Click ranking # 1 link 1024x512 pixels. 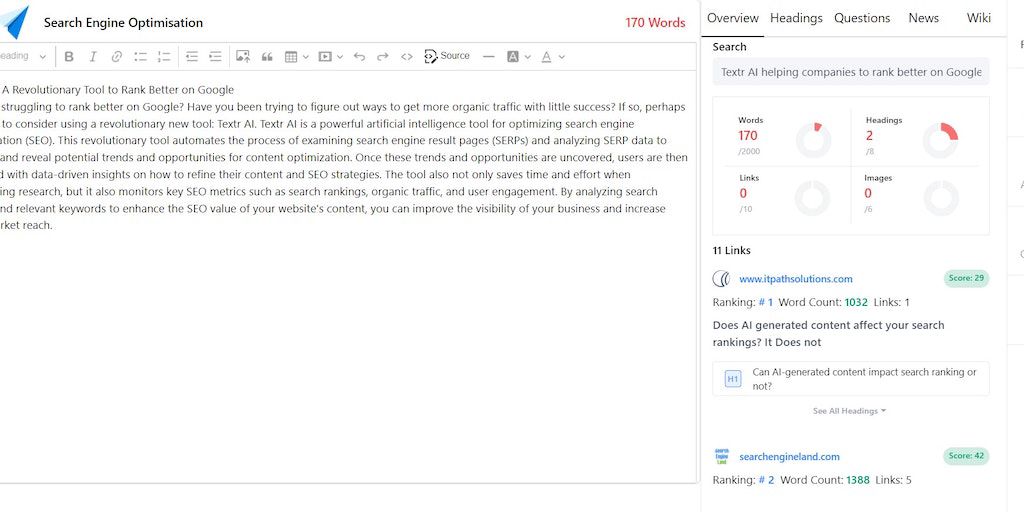765,302
